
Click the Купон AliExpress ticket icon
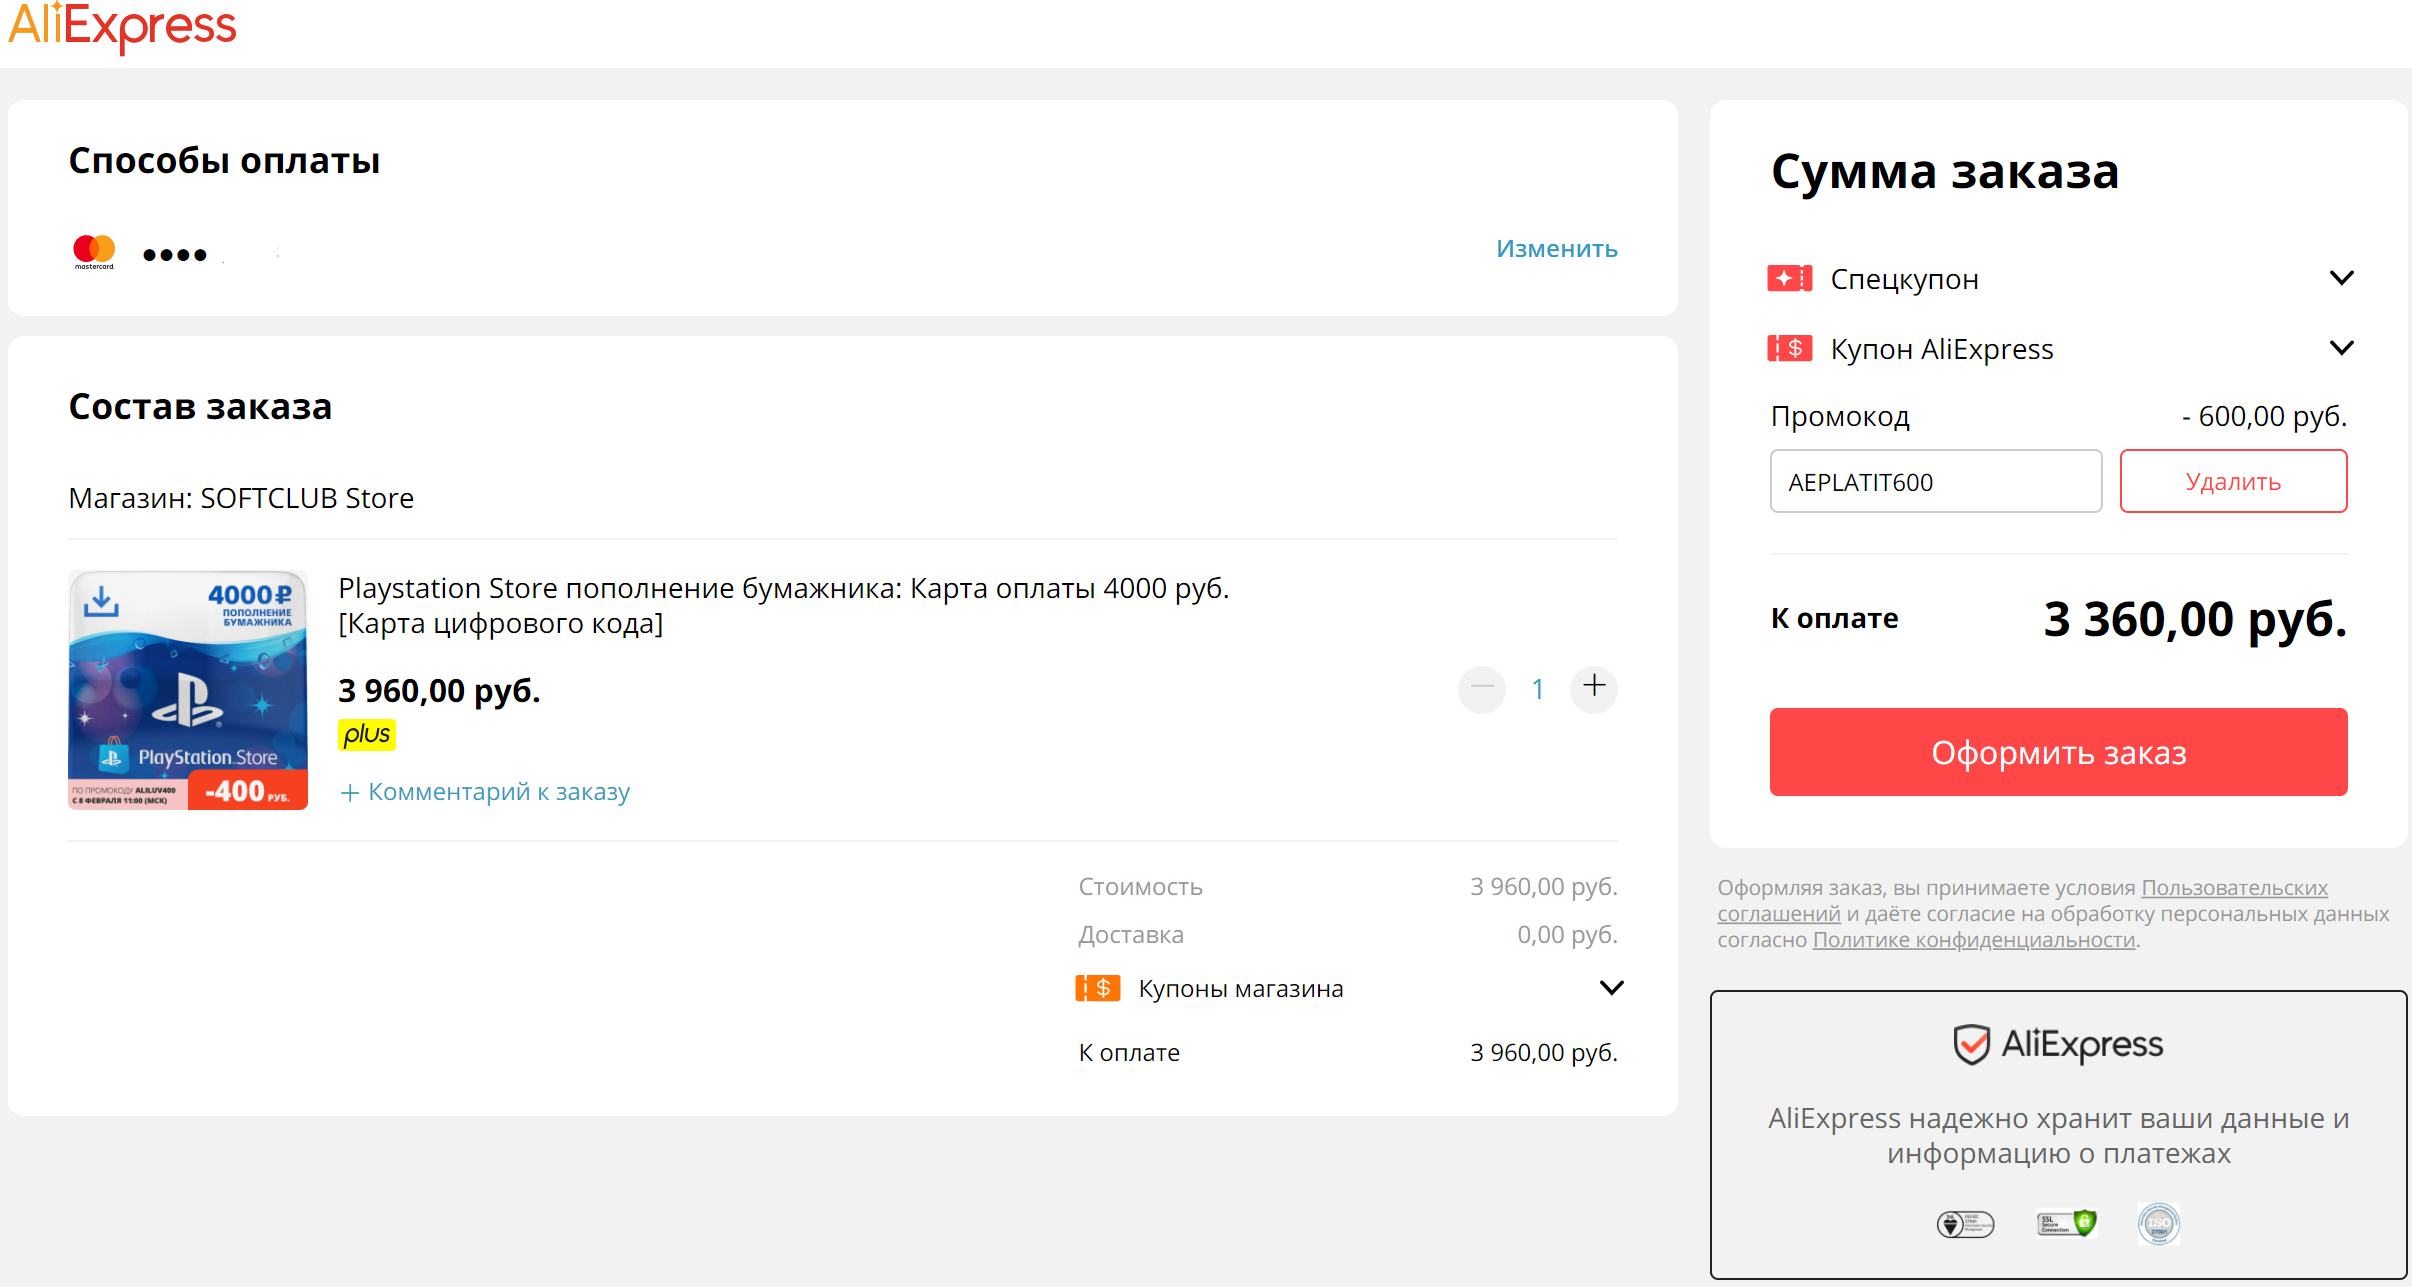point(1789,348)
